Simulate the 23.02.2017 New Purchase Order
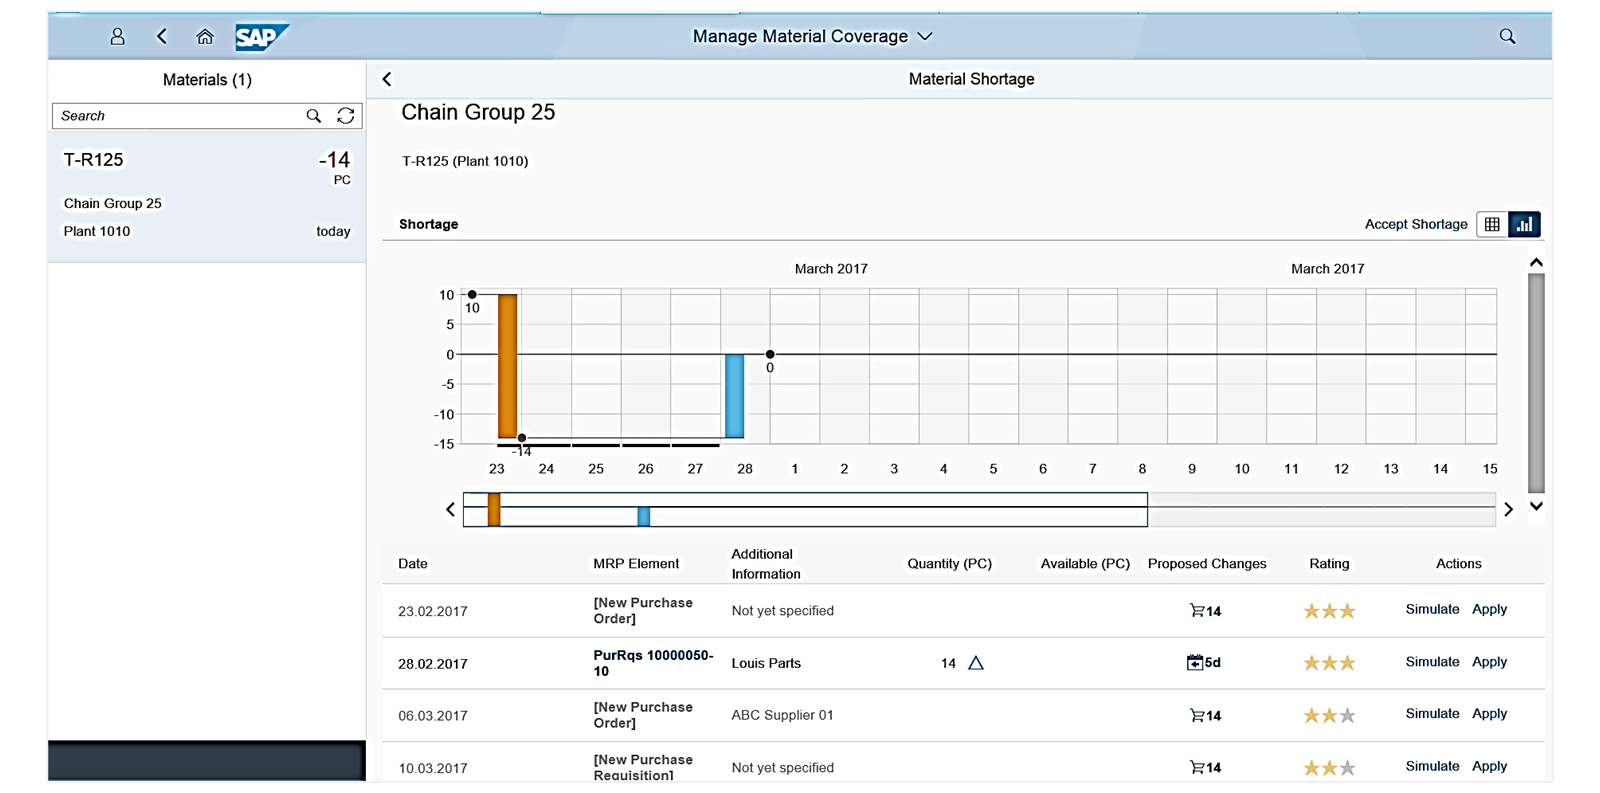 tap(1432, 609)
